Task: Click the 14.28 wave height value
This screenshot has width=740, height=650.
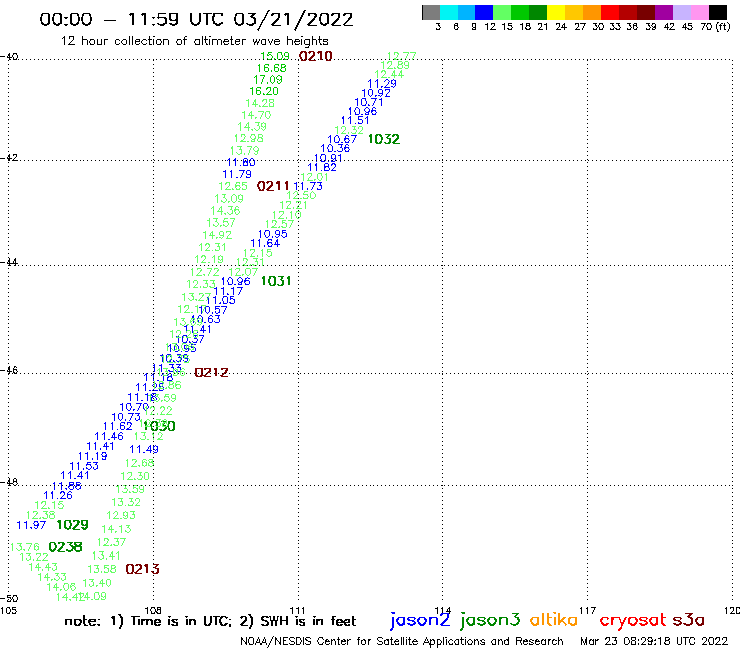Action: coord(260,103)
